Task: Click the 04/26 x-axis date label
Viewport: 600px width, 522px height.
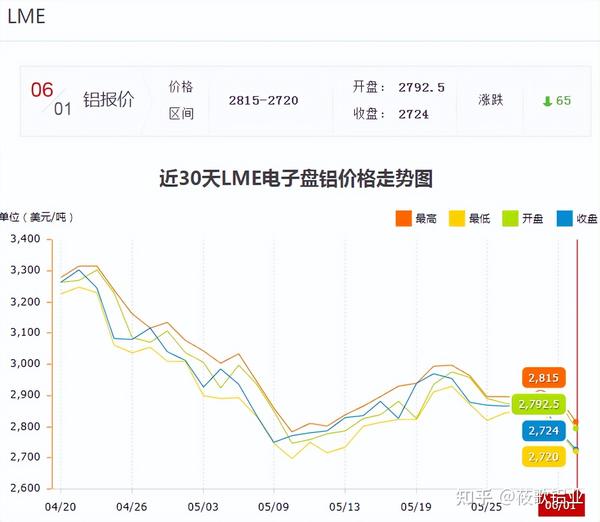Action: pos(132,507)
